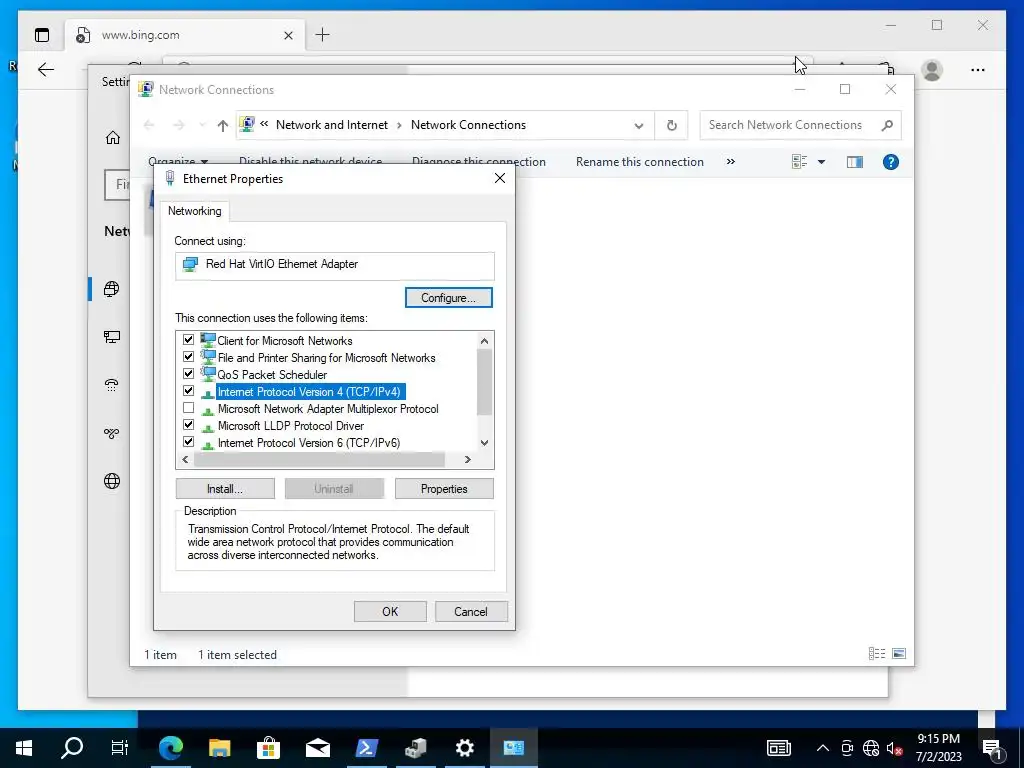Open Properties for selected protocol

point(444,489)
